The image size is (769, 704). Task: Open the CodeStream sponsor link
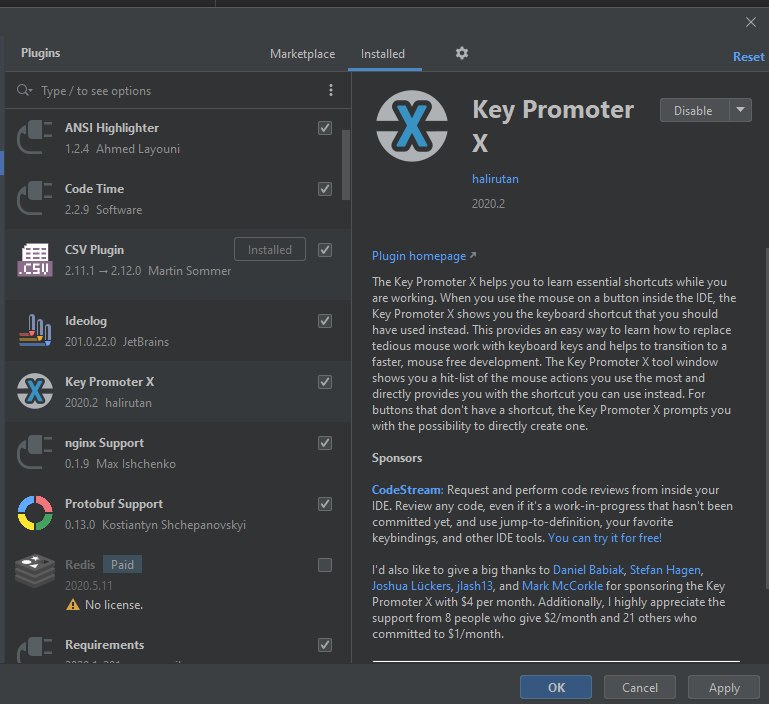[407, 490]
